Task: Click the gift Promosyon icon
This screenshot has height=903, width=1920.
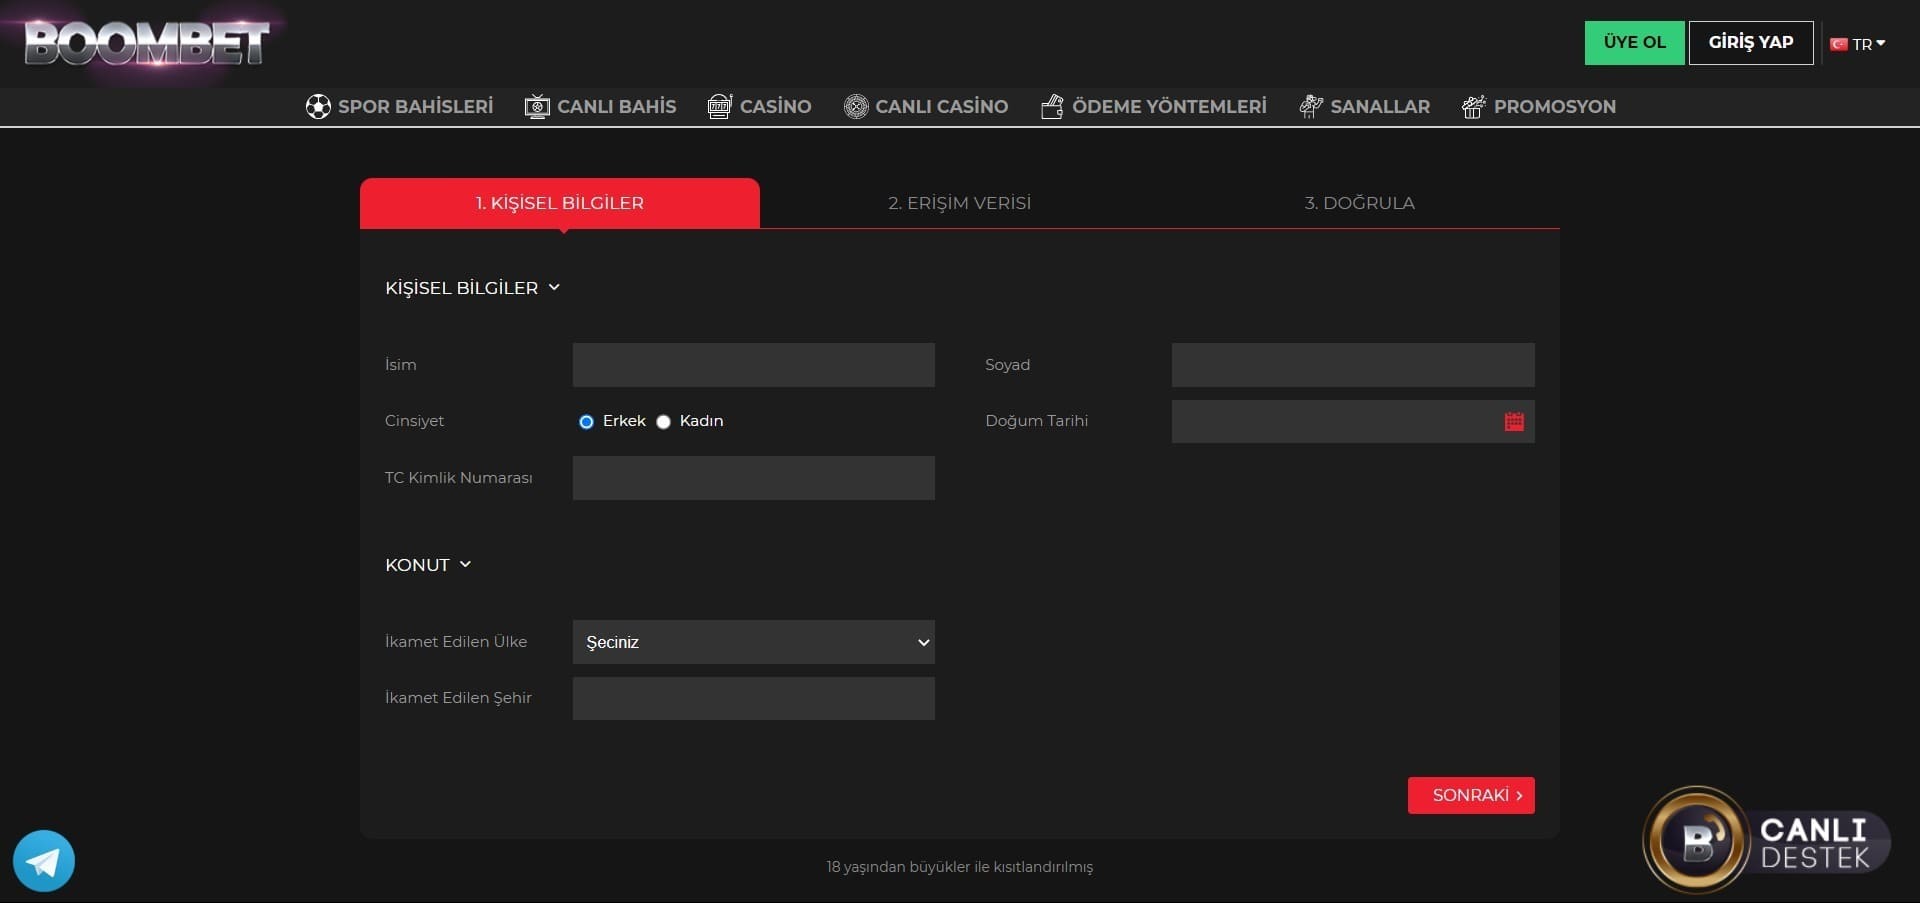Action: pos(1473,107)
